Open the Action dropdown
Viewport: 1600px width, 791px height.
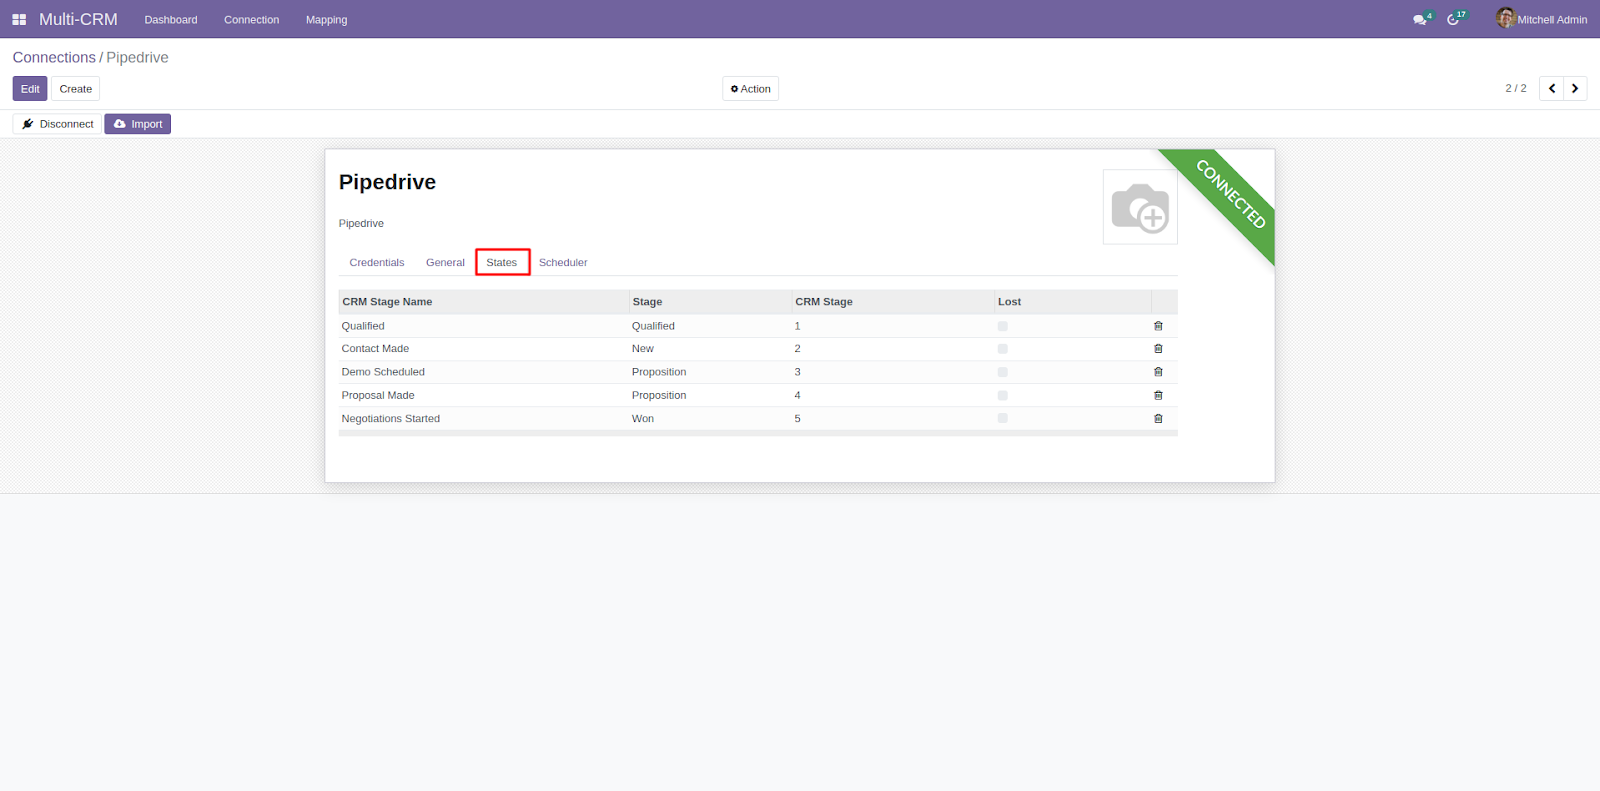[750, 89]
